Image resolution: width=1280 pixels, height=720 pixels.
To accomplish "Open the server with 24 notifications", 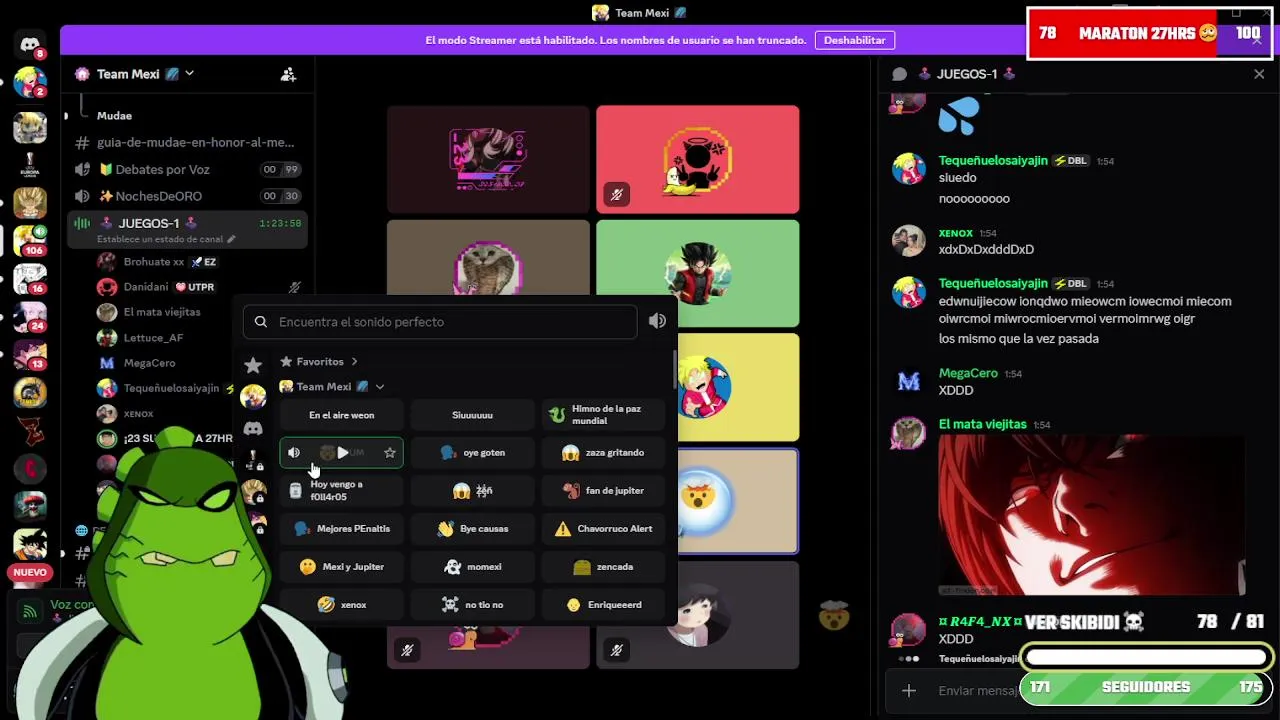I will [30, 317].
